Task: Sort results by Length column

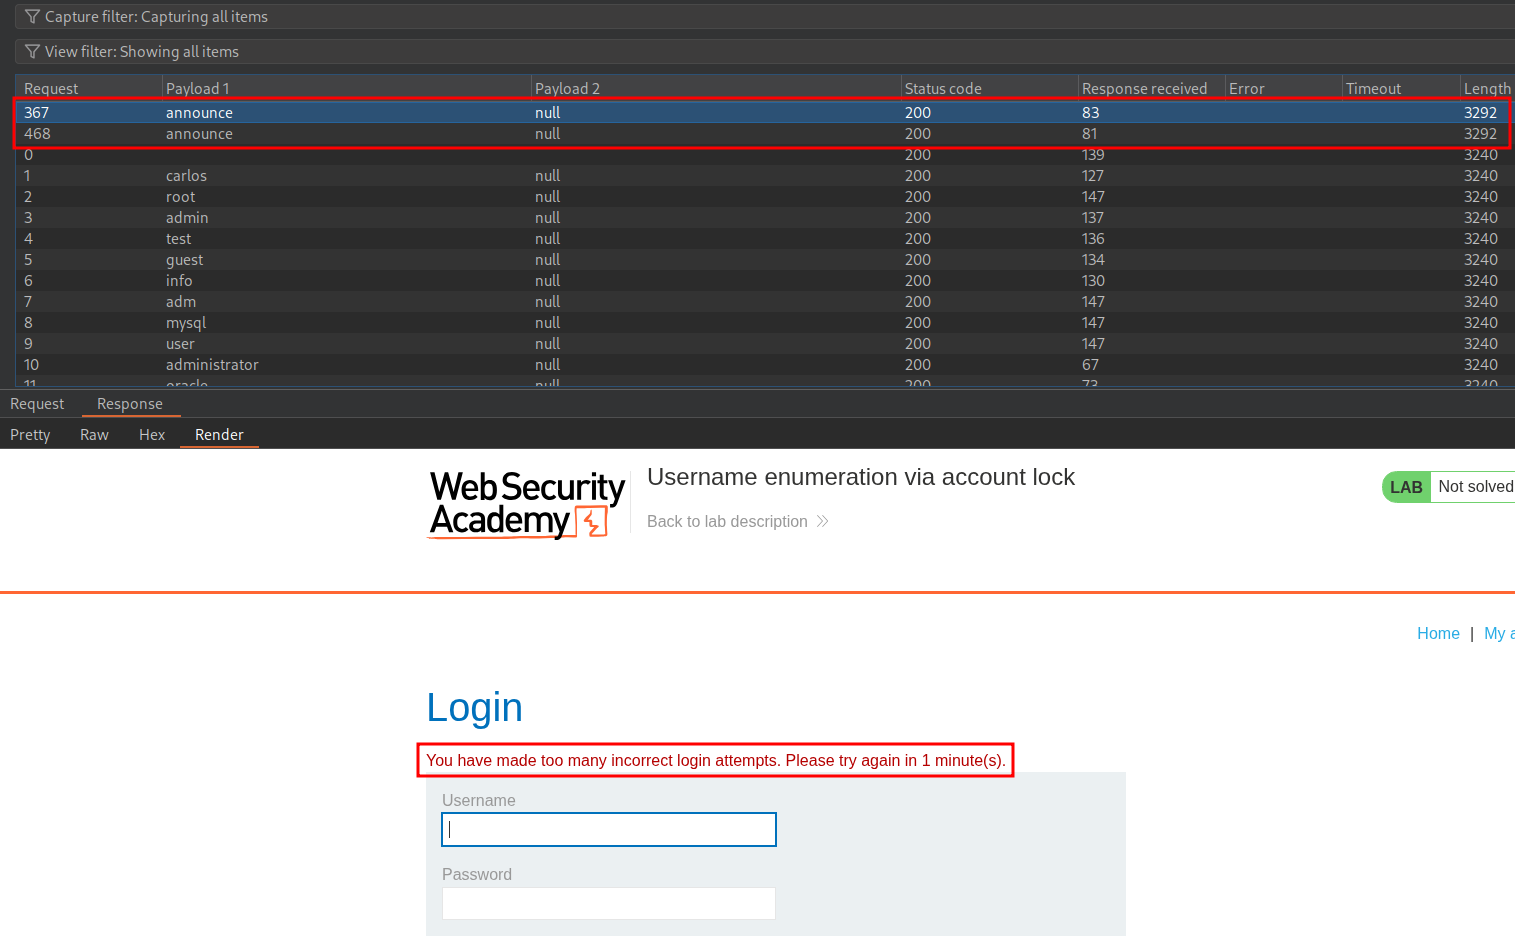Action: point(1486,89)
